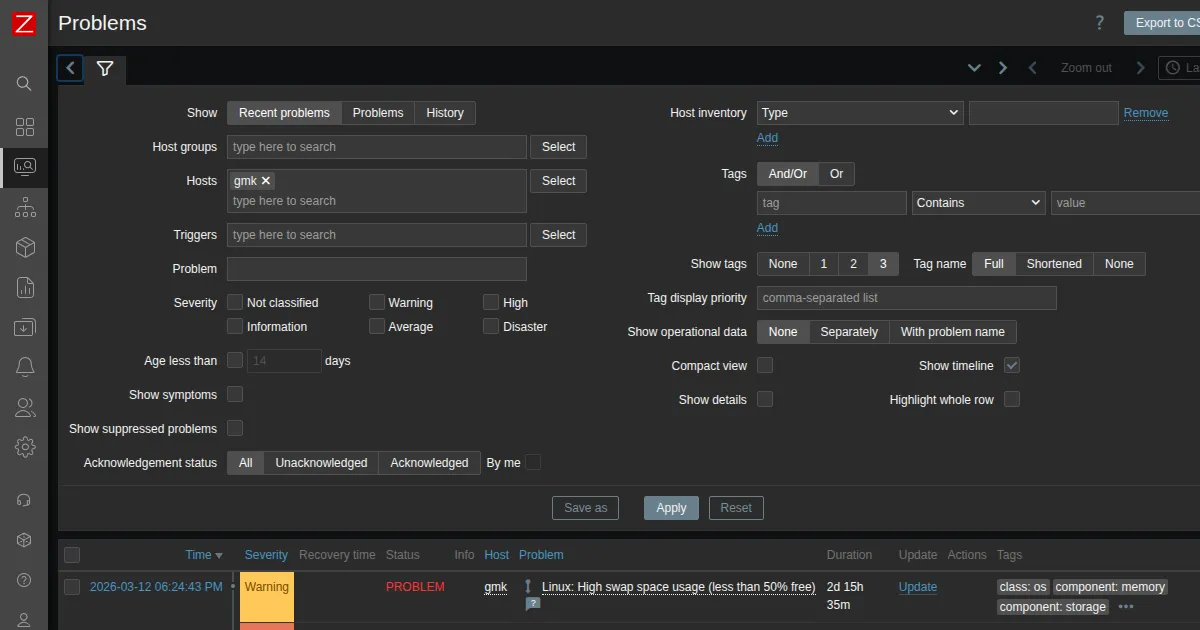Click the Zabbix logo icon
The width and height of the screenshot is (1200, 630).
click(24, 24)
